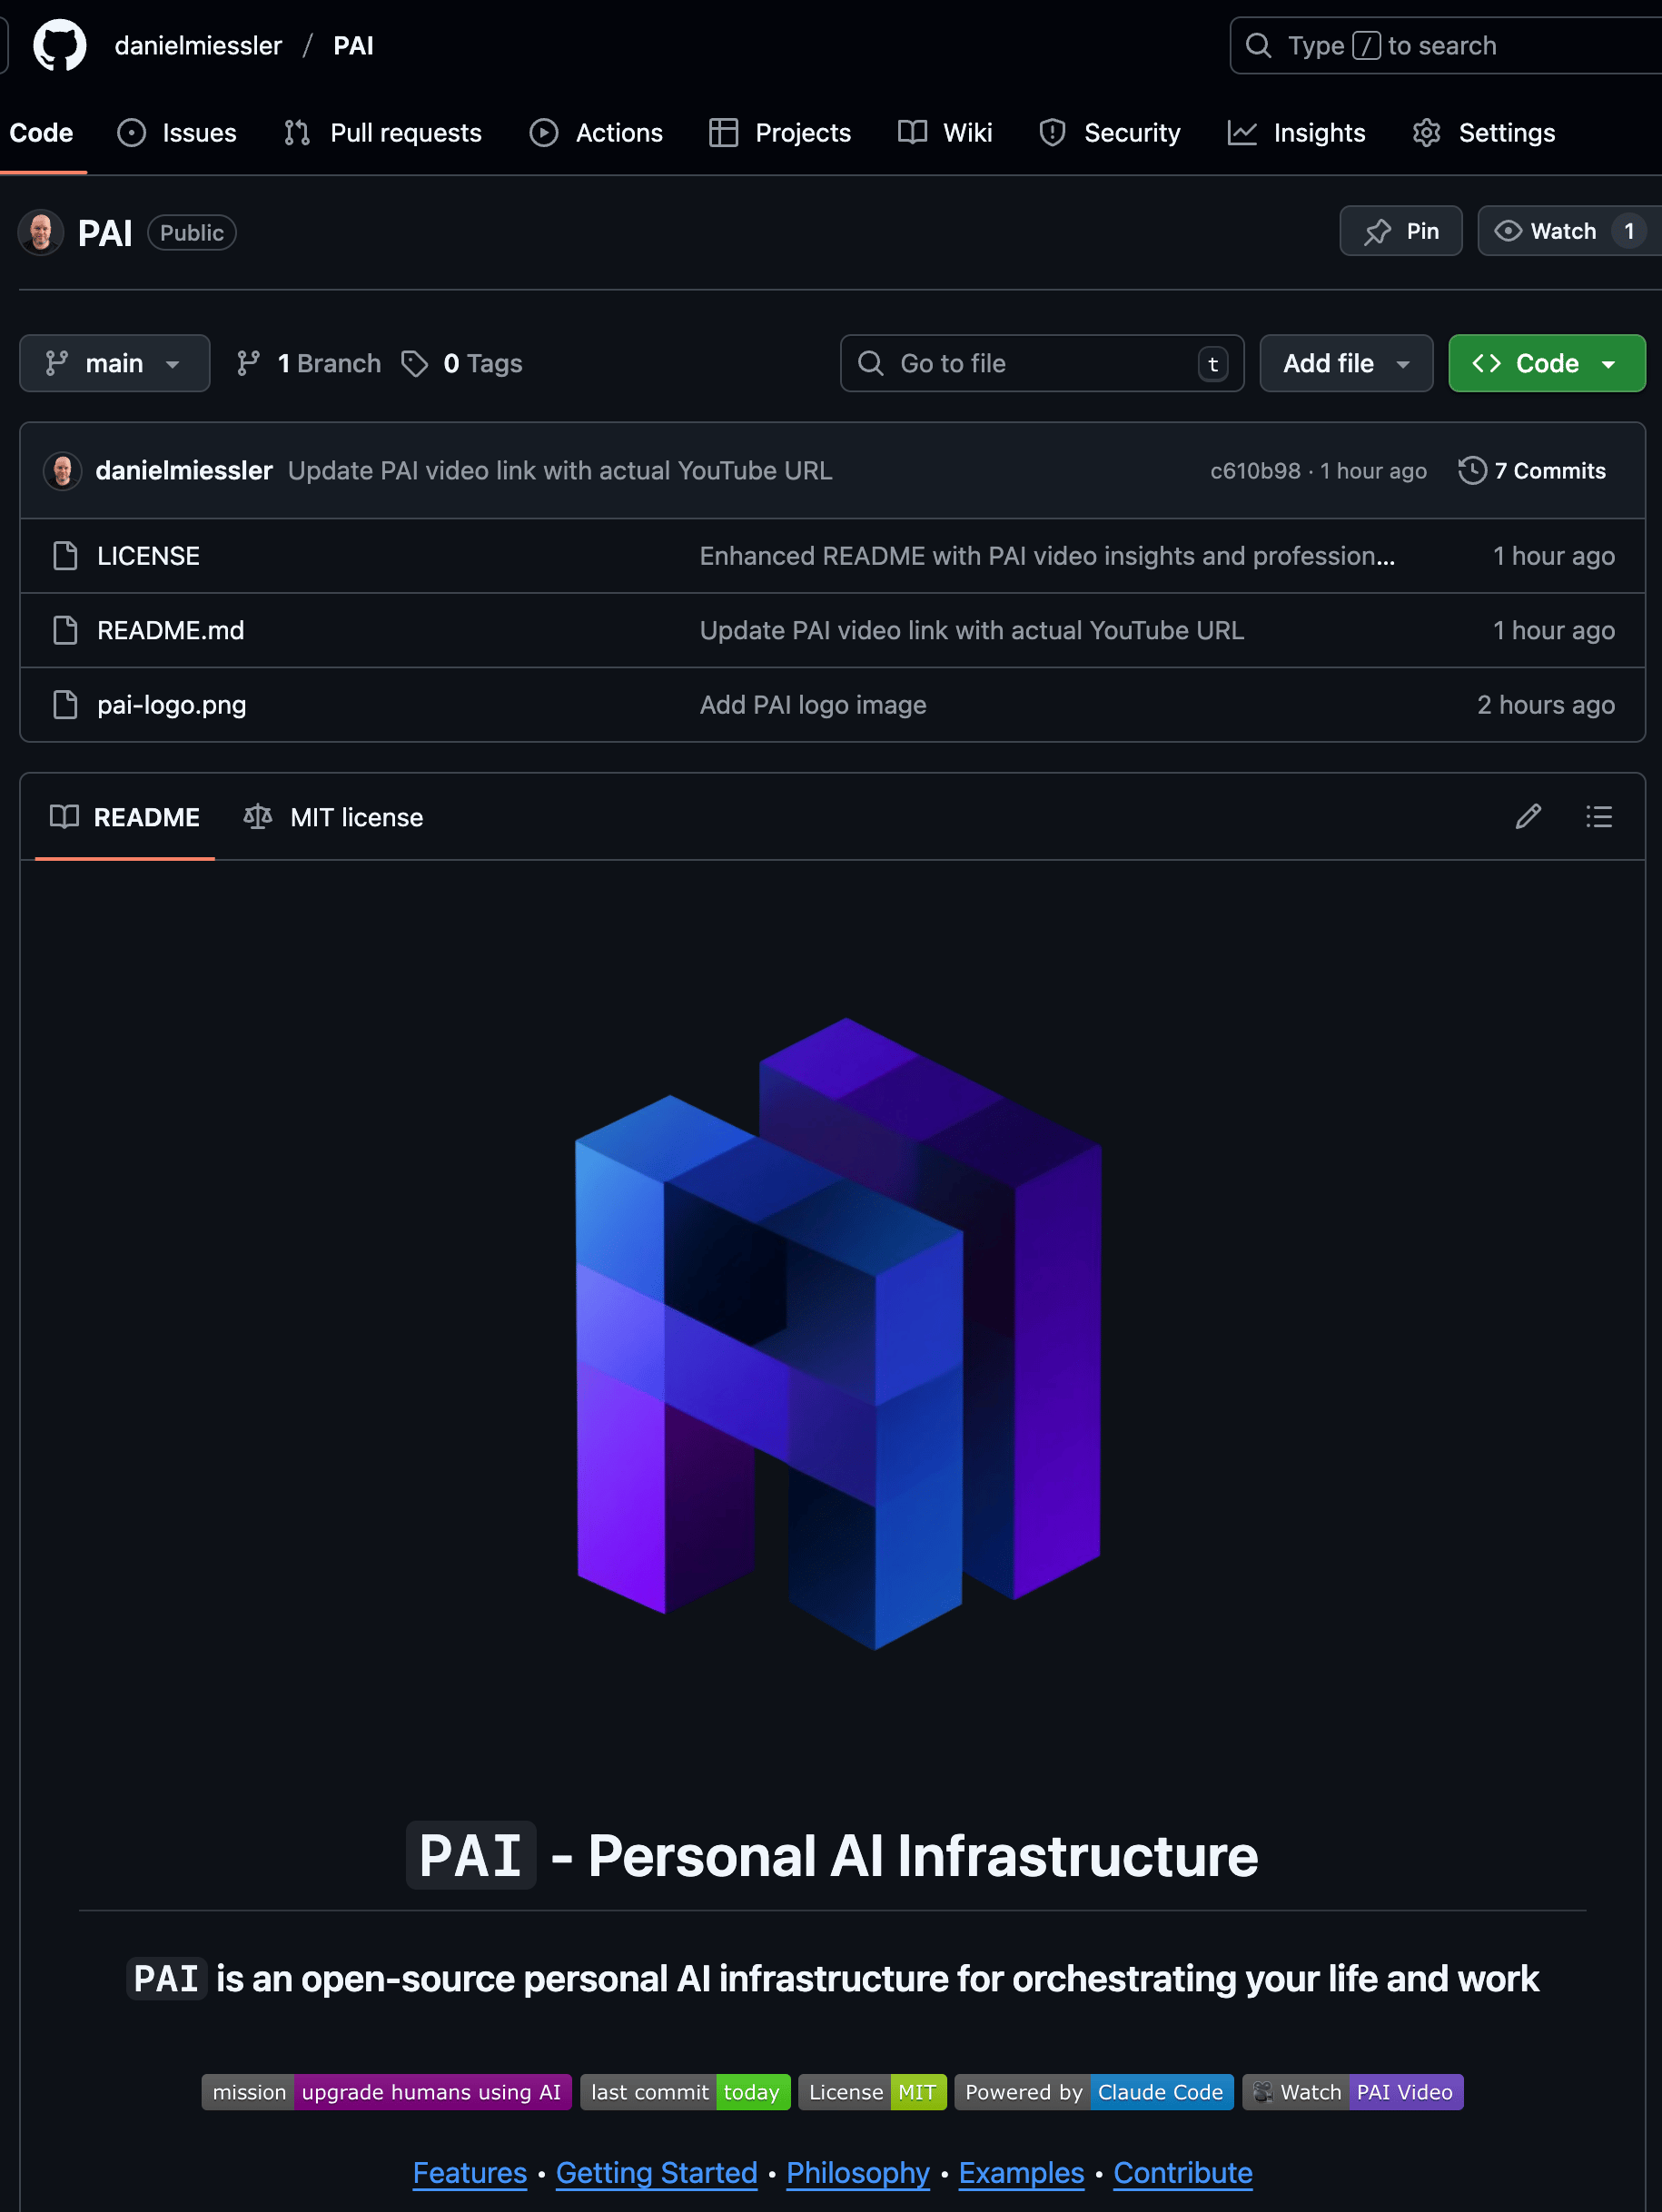Image resolution: width=1662 pixels, height=2212 pixels.
Task: Open the Wiki tab
Action: [945, 133]
